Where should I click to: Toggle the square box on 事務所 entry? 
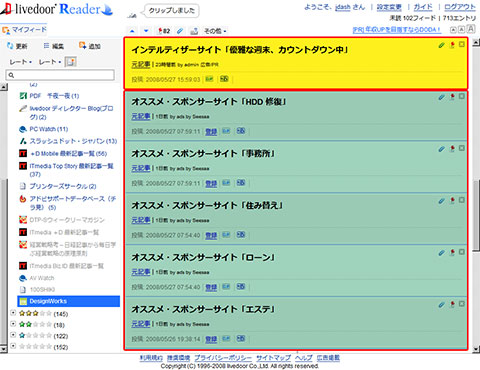462,148
